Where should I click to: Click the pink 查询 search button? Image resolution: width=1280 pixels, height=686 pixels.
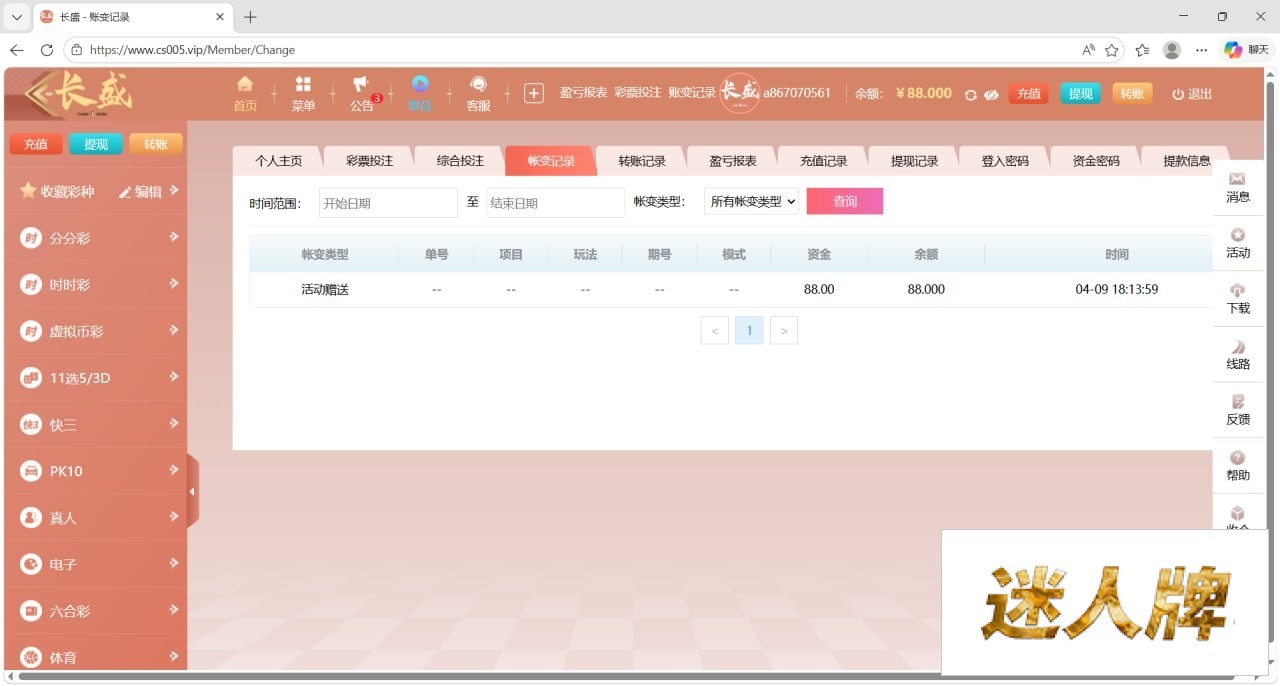844,202
